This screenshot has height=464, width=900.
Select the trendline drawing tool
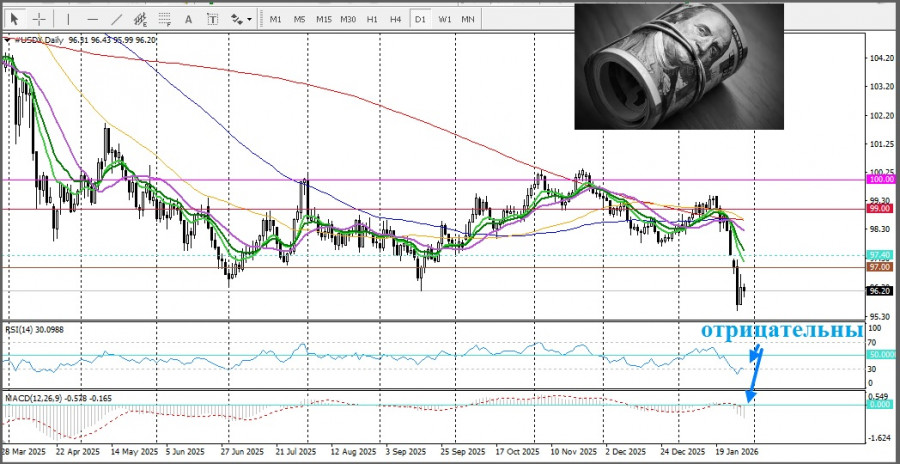pyautogui.click(x=118, y=19)
